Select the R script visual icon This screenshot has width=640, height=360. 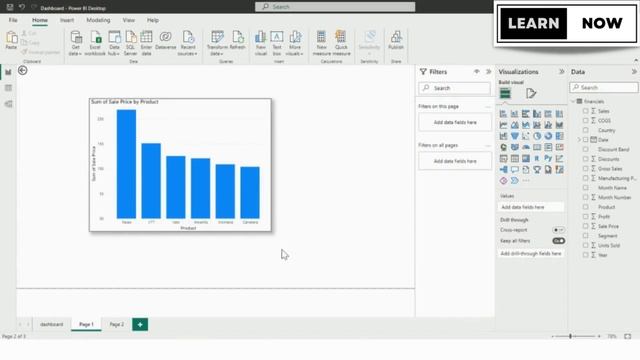pyautogui.click(x=537, y=158)
